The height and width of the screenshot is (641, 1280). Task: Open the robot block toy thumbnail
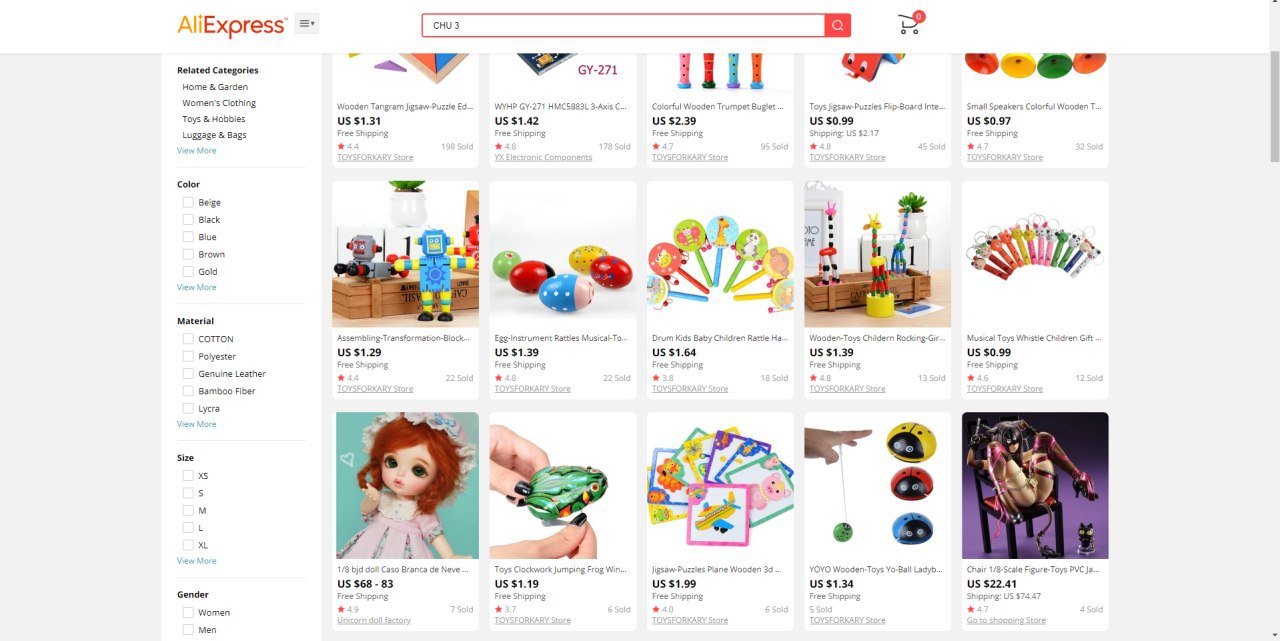[x=406, y=254]
